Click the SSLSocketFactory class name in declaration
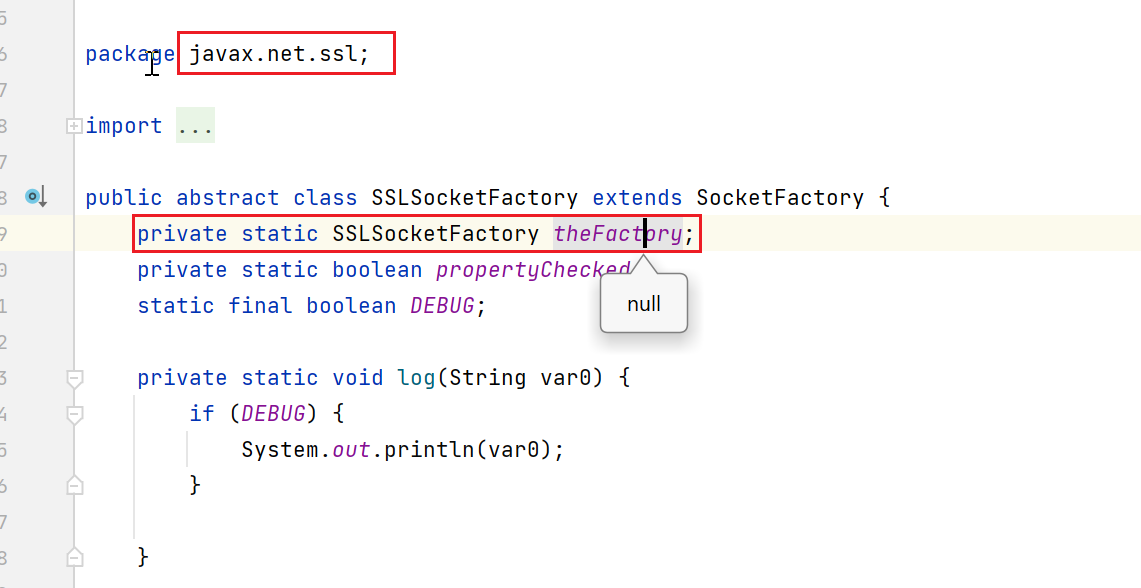The height and width of the screenshot is (588, 1141). click(x=474, y=198)
